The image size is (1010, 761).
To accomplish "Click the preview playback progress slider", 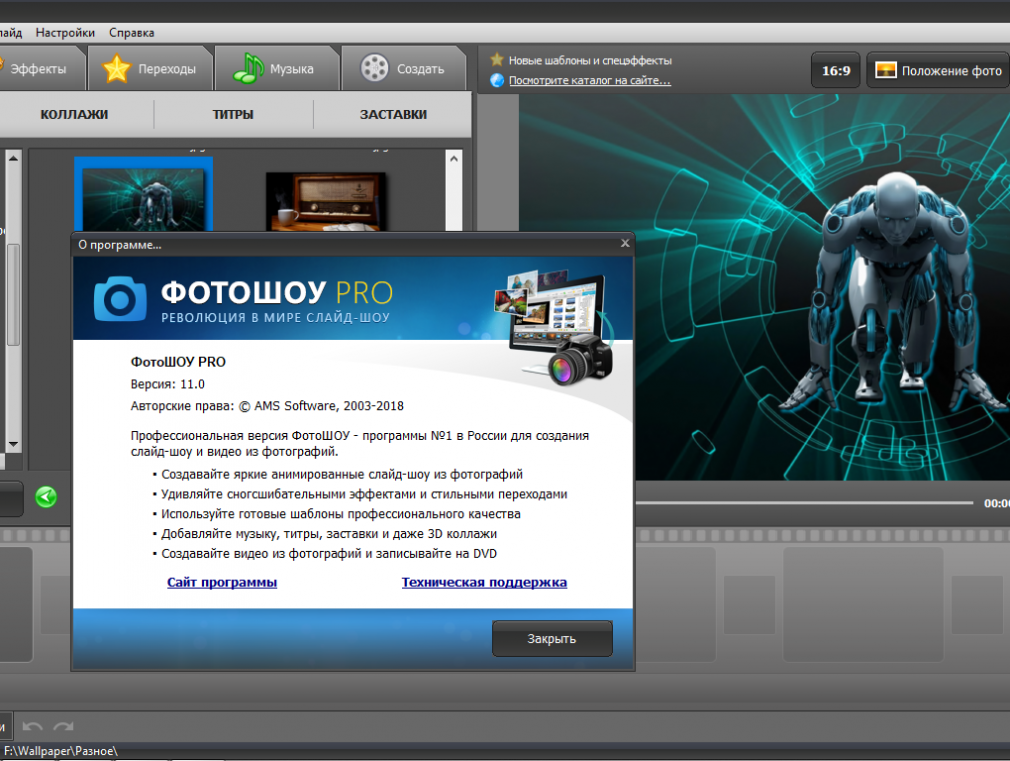I will pos(805,503).
